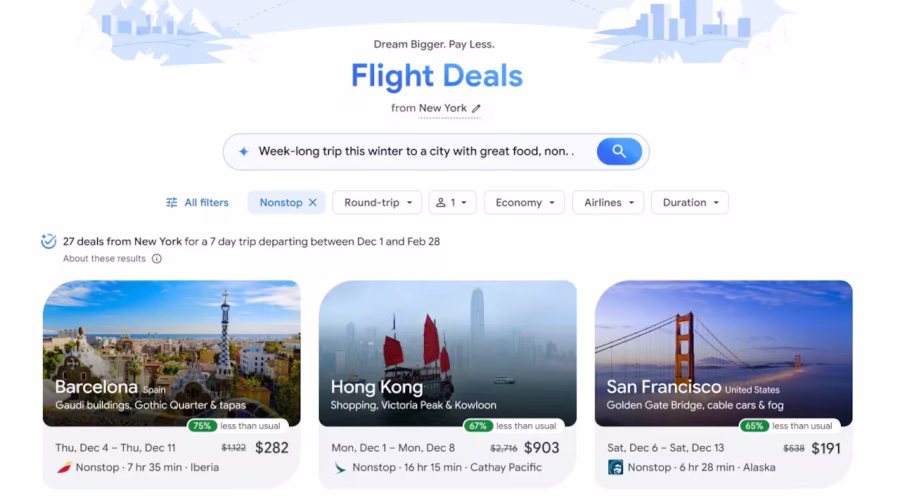This screenshot has width=900, height=500.
Task: Click the info icon beside About these results
Action: pos(157,259)
